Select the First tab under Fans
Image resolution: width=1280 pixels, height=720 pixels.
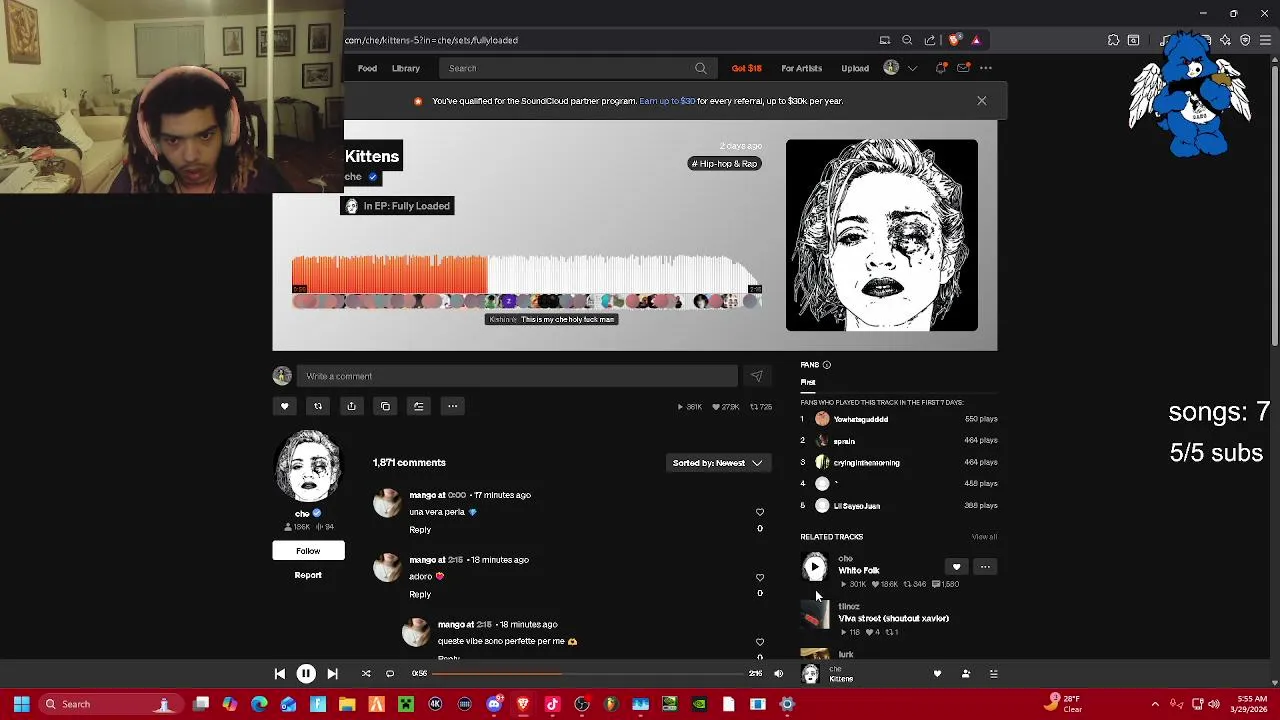[x=808, y=382]
